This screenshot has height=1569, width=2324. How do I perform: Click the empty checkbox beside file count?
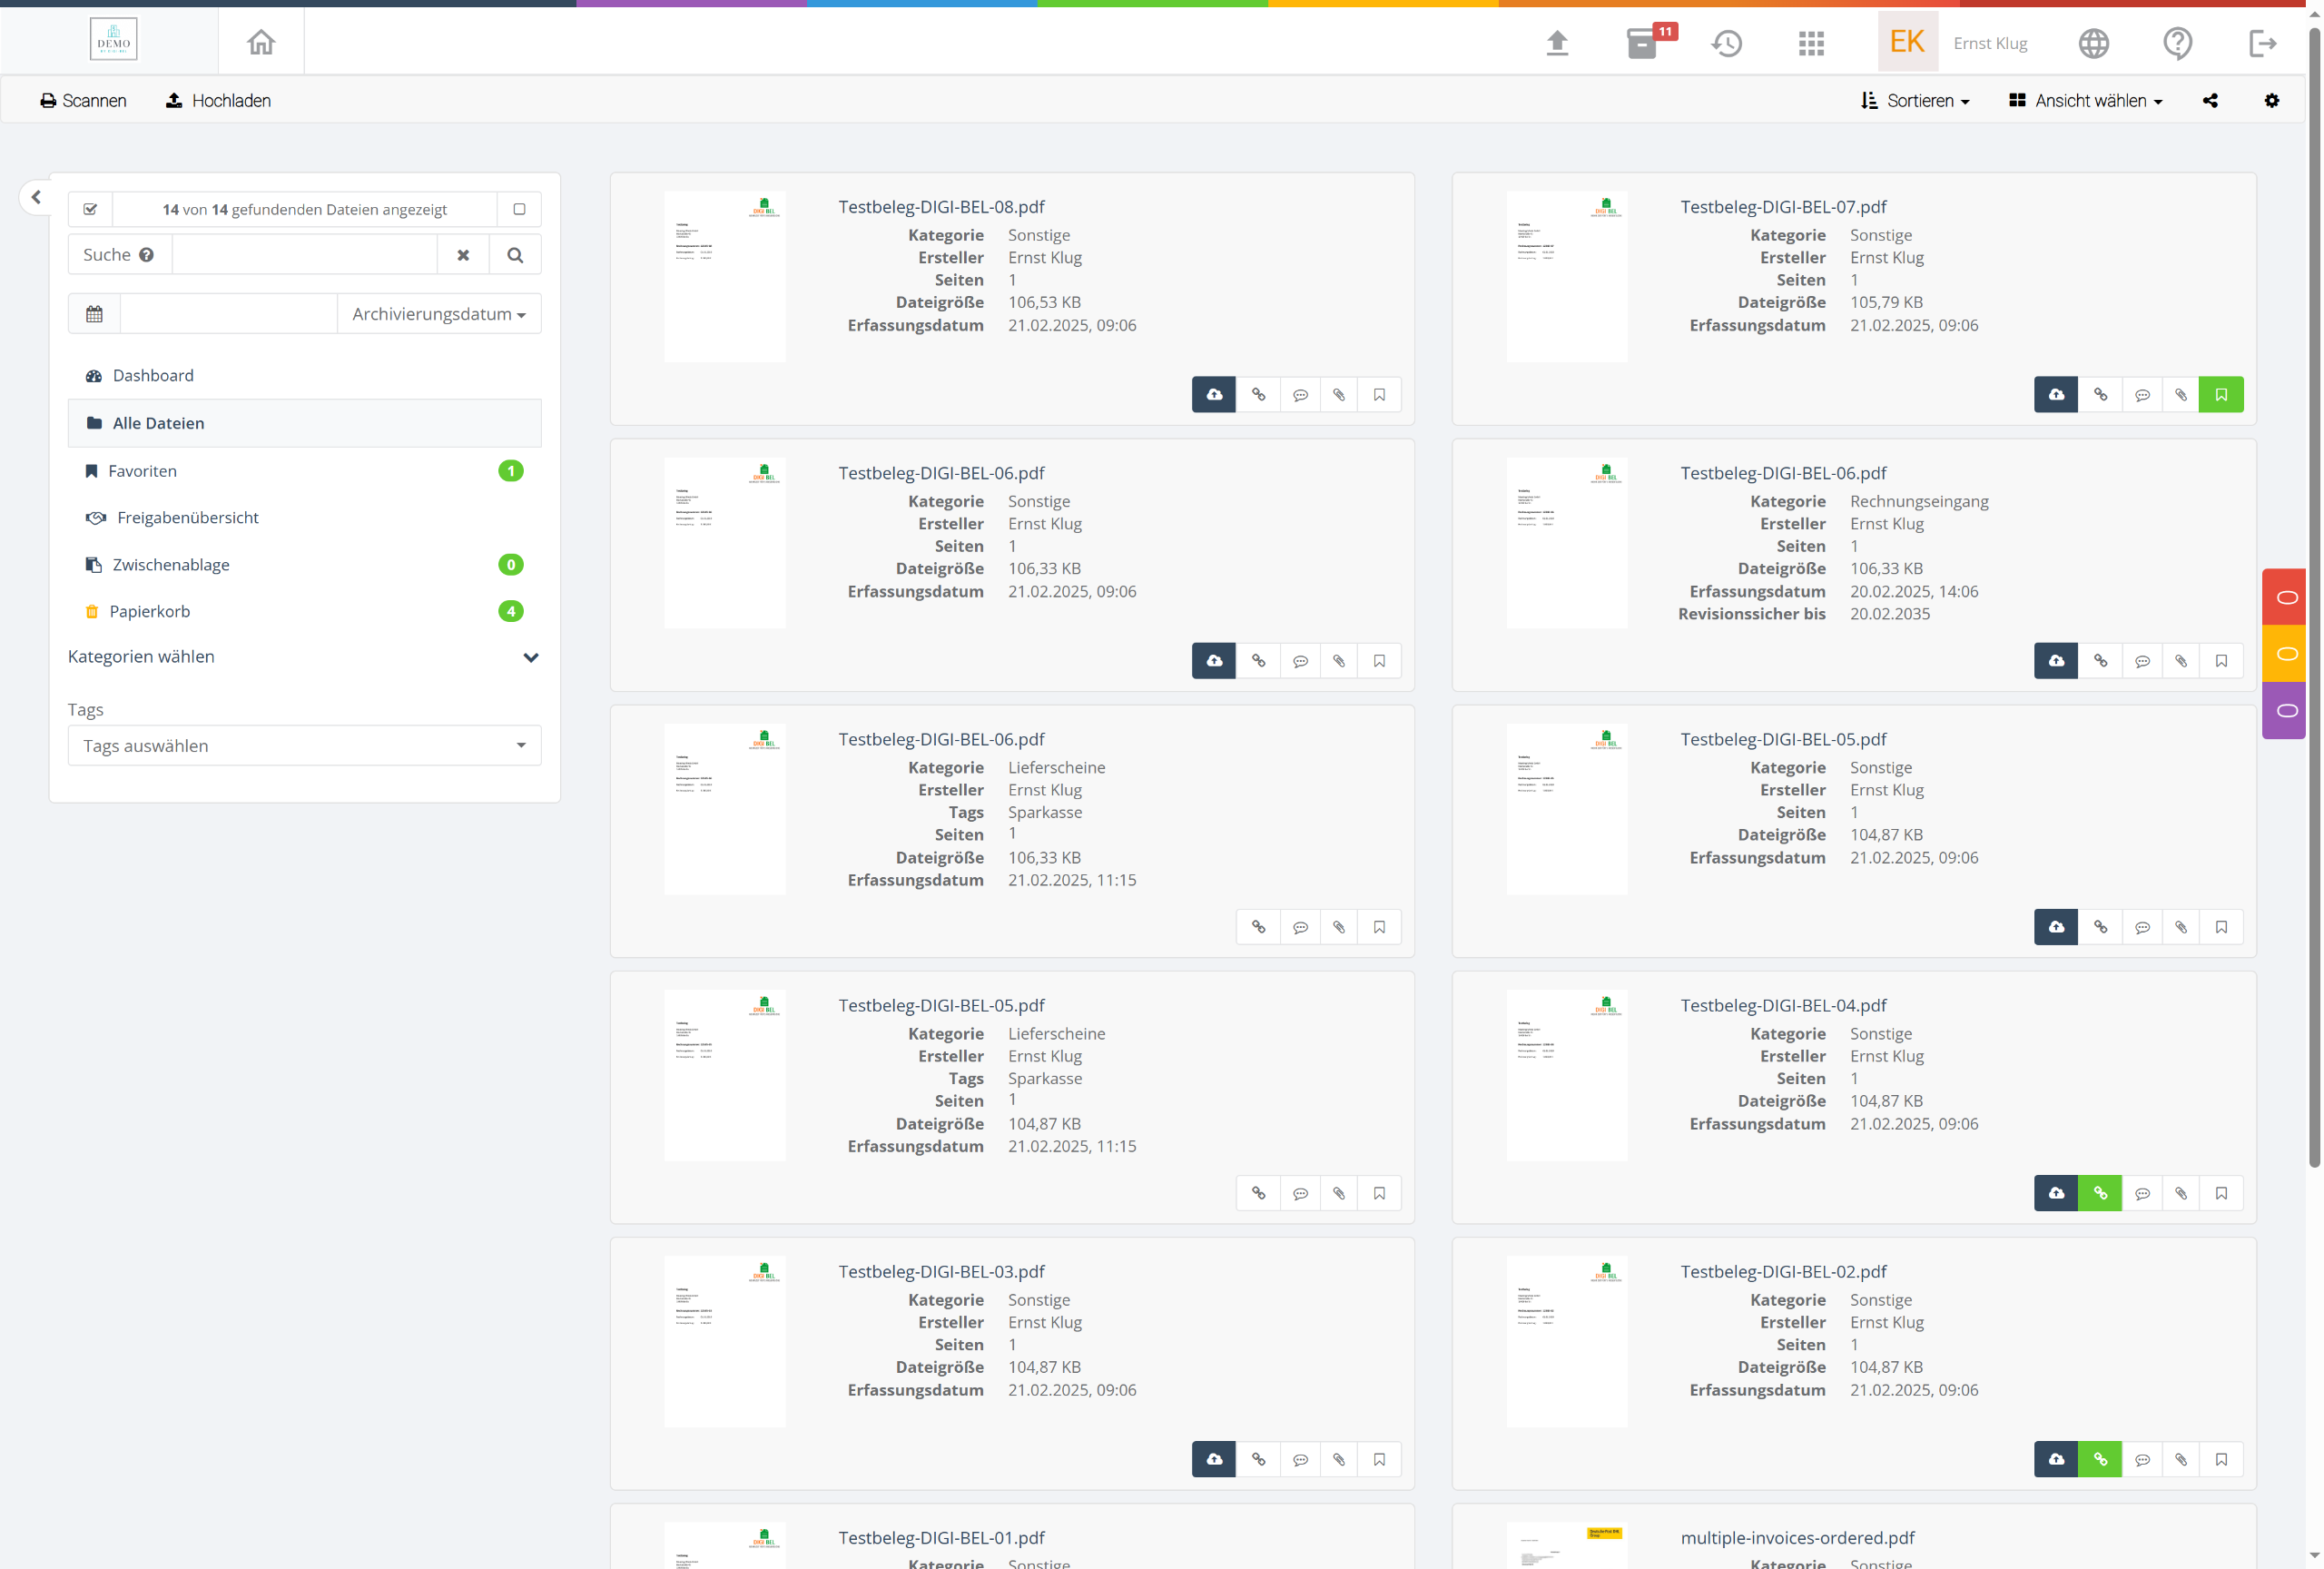coord(519,209)
